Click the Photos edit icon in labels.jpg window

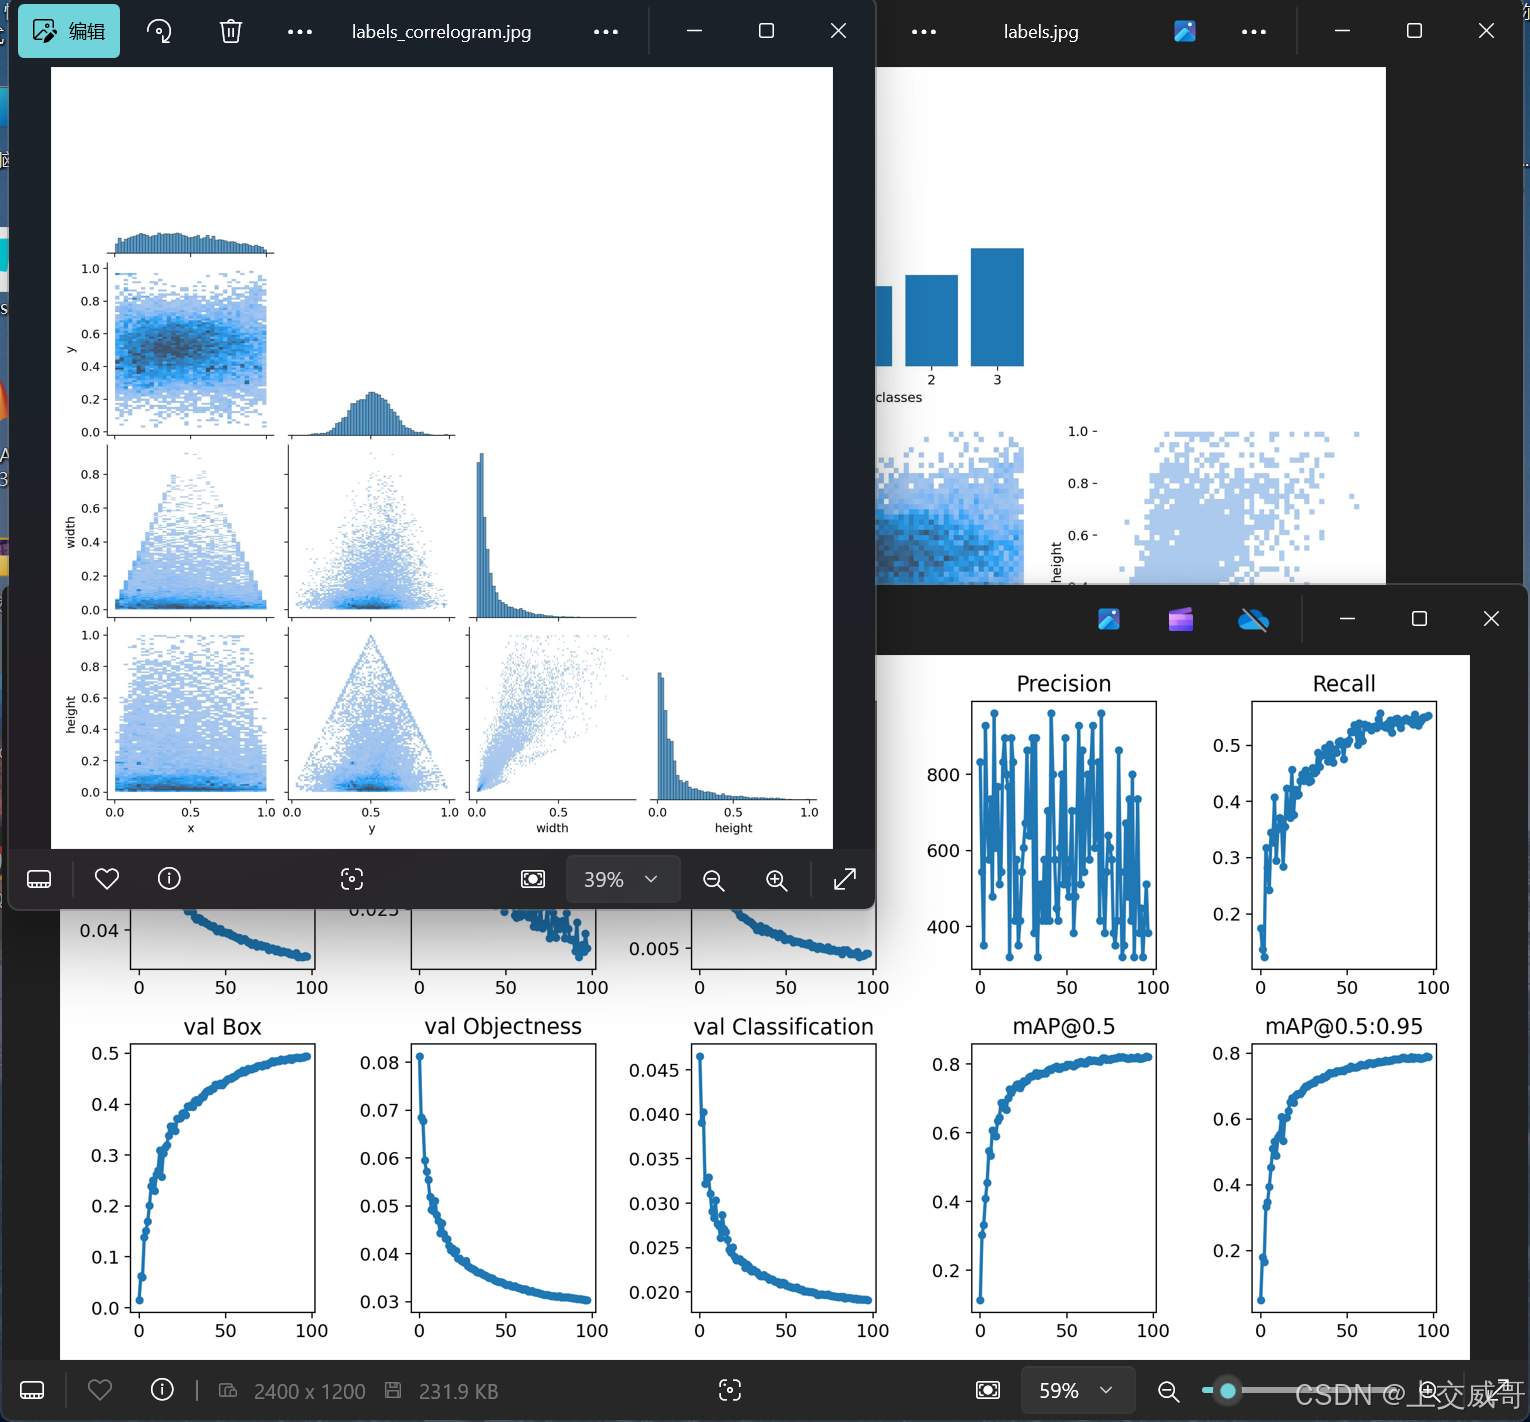click(1185, 31)
